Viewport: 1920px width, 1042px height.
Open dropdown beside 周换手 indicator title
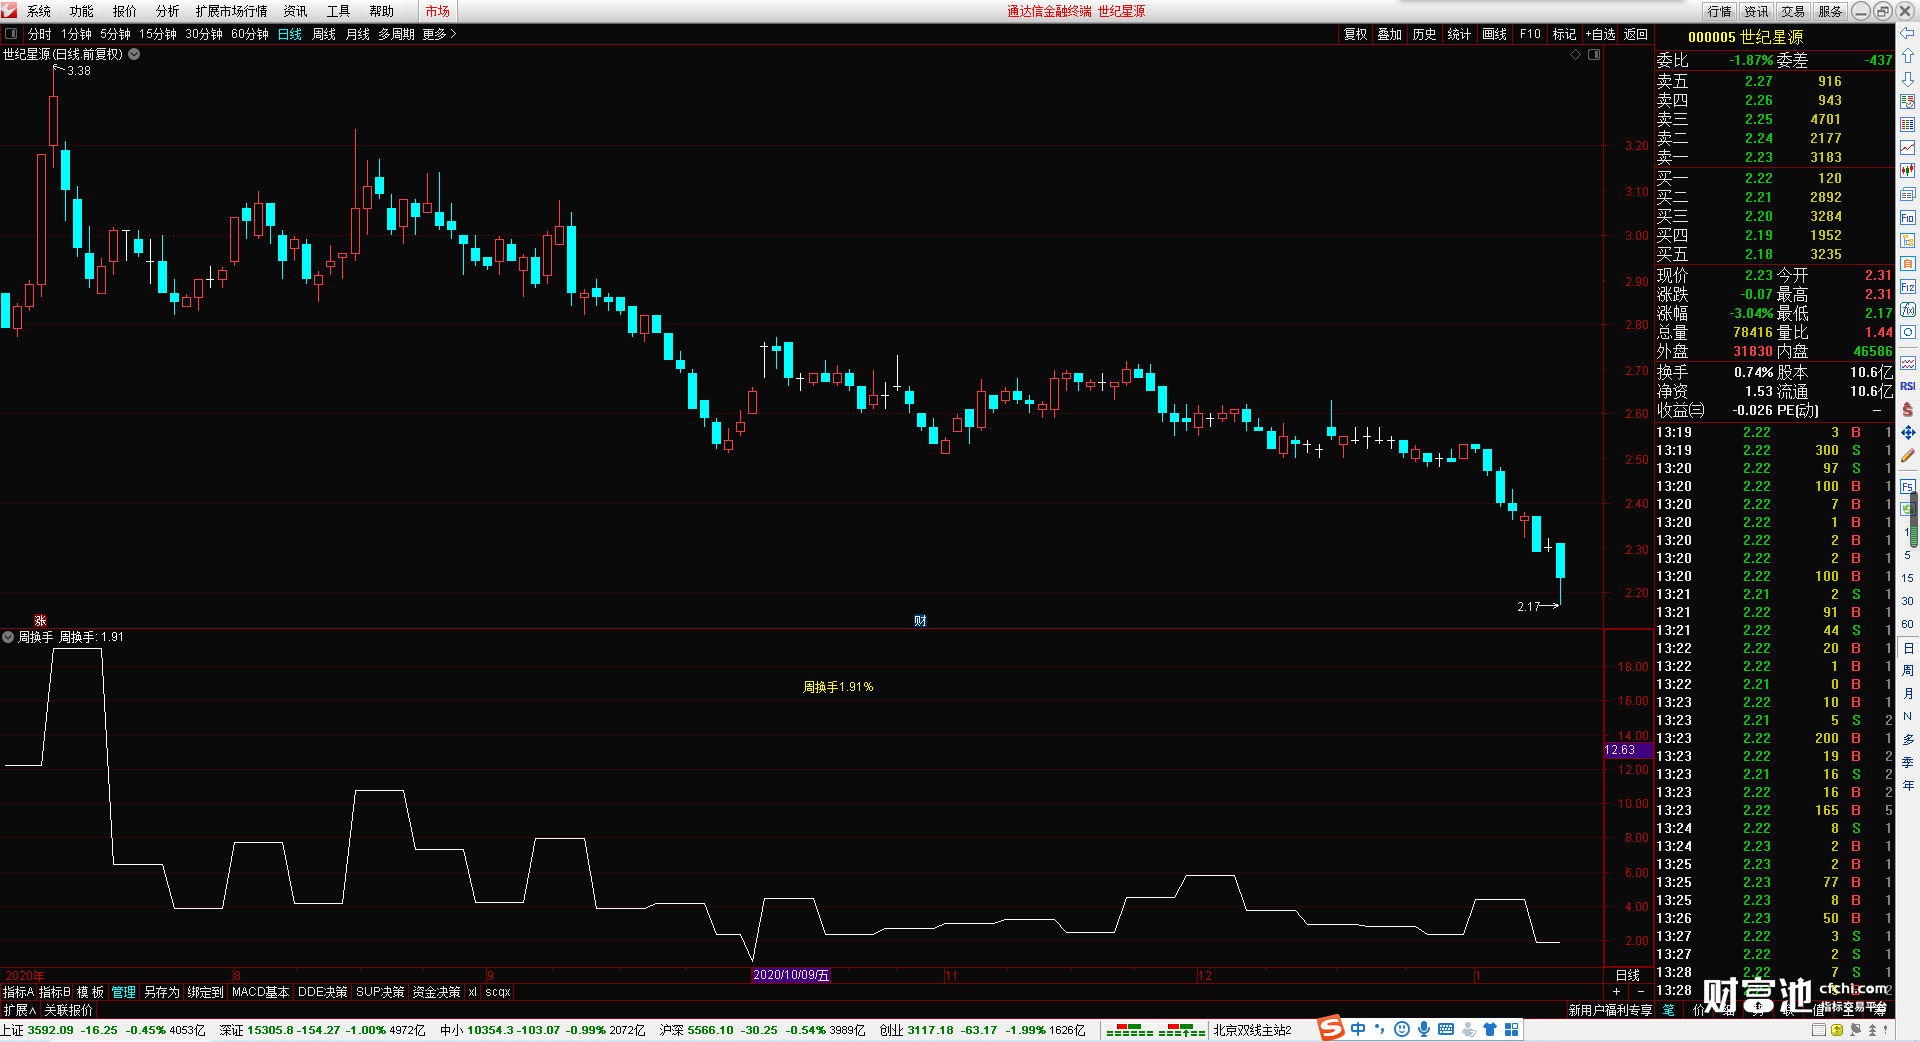point(8,637)
